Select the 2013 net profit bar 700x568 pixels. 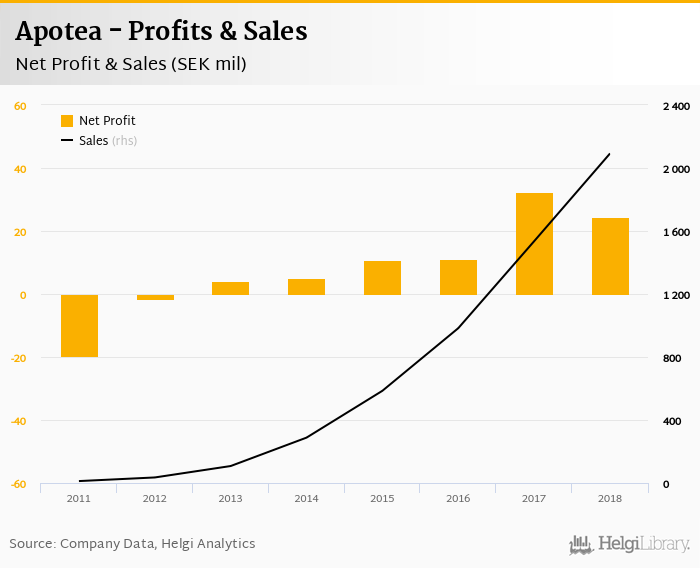(231, 289)
